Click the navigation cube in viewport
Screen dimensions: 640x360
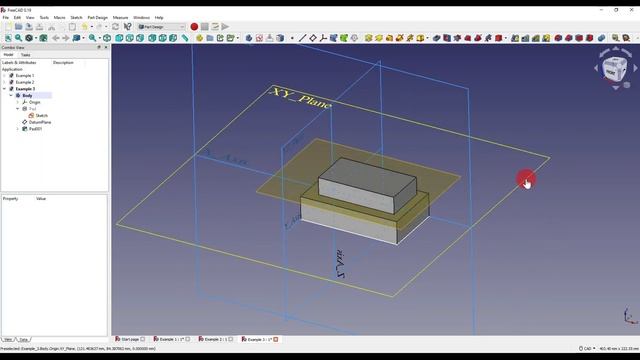pyautogui.click(x=615, y=69)
